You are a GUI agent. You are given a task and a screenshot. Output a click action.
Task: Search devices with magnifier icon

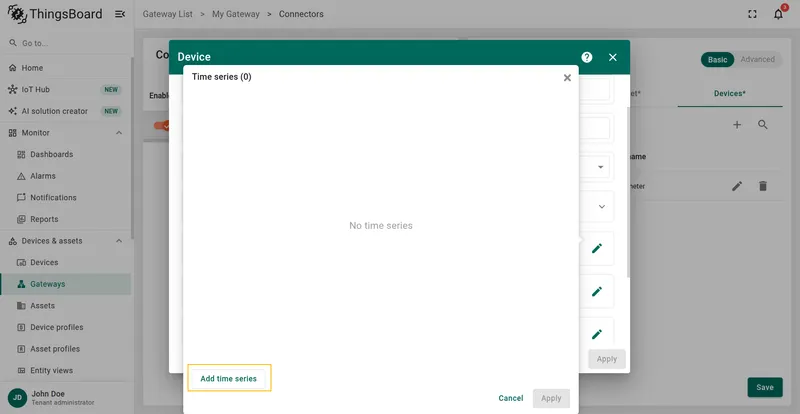pos(763,125)
